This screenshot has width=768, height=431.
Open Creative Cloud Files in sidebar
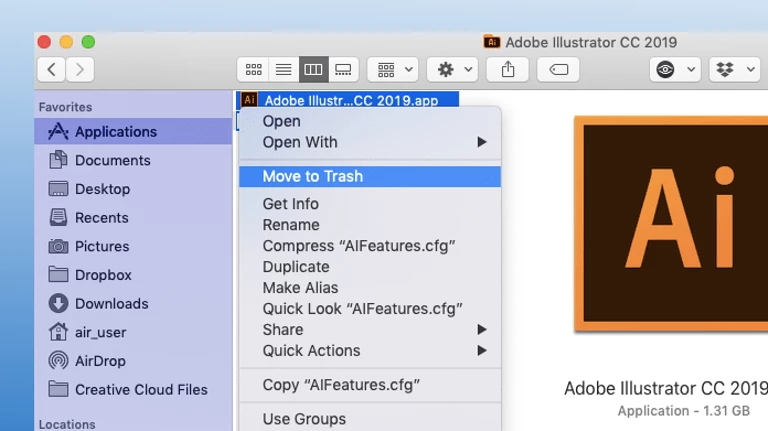[x=133, y=389]
